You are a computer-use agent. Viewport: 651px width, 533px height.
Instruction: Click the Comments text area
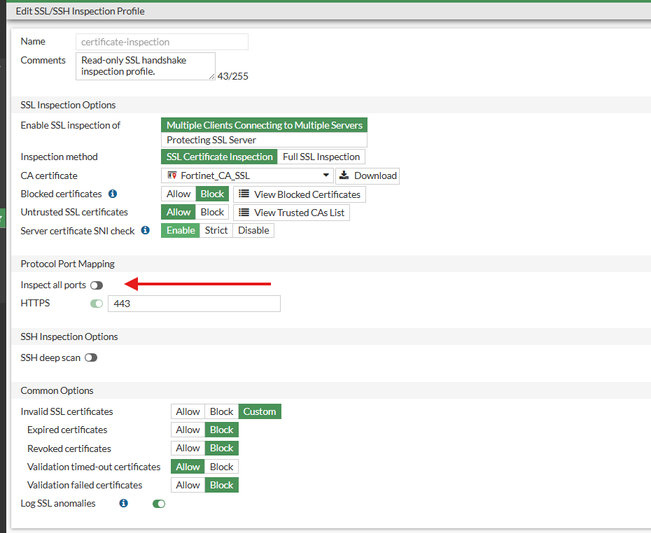[x=145, y=66]
